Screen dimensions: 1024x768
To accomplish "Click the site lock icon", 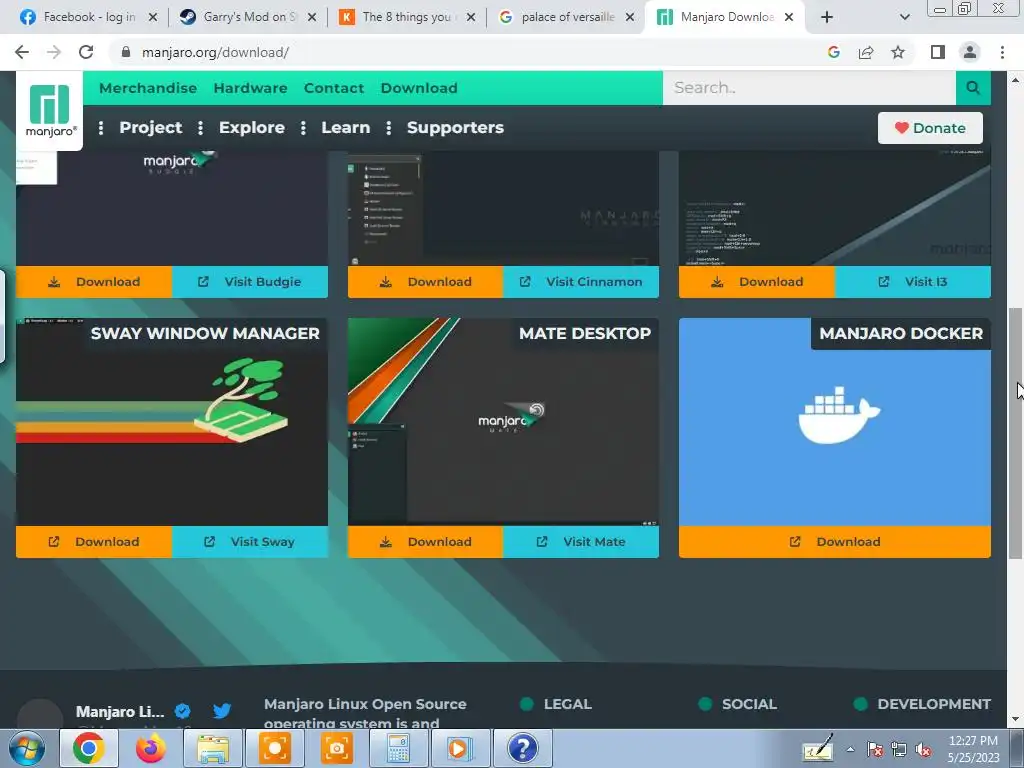I will pyautogui.click(x=126, y=52).
